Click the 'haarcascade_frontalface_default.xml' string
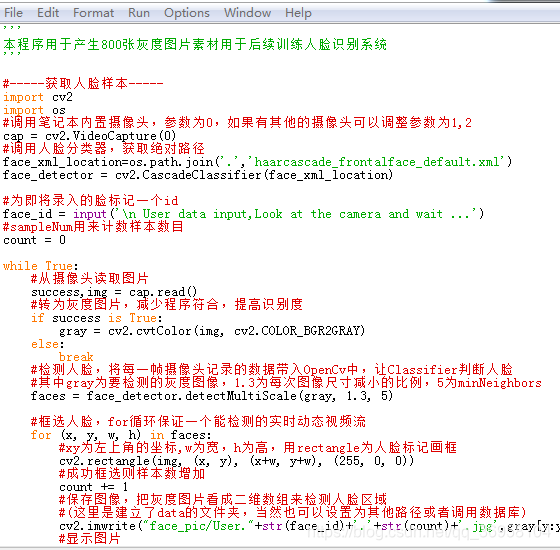Viewport: 560px width, 550px height. point(377,162)
